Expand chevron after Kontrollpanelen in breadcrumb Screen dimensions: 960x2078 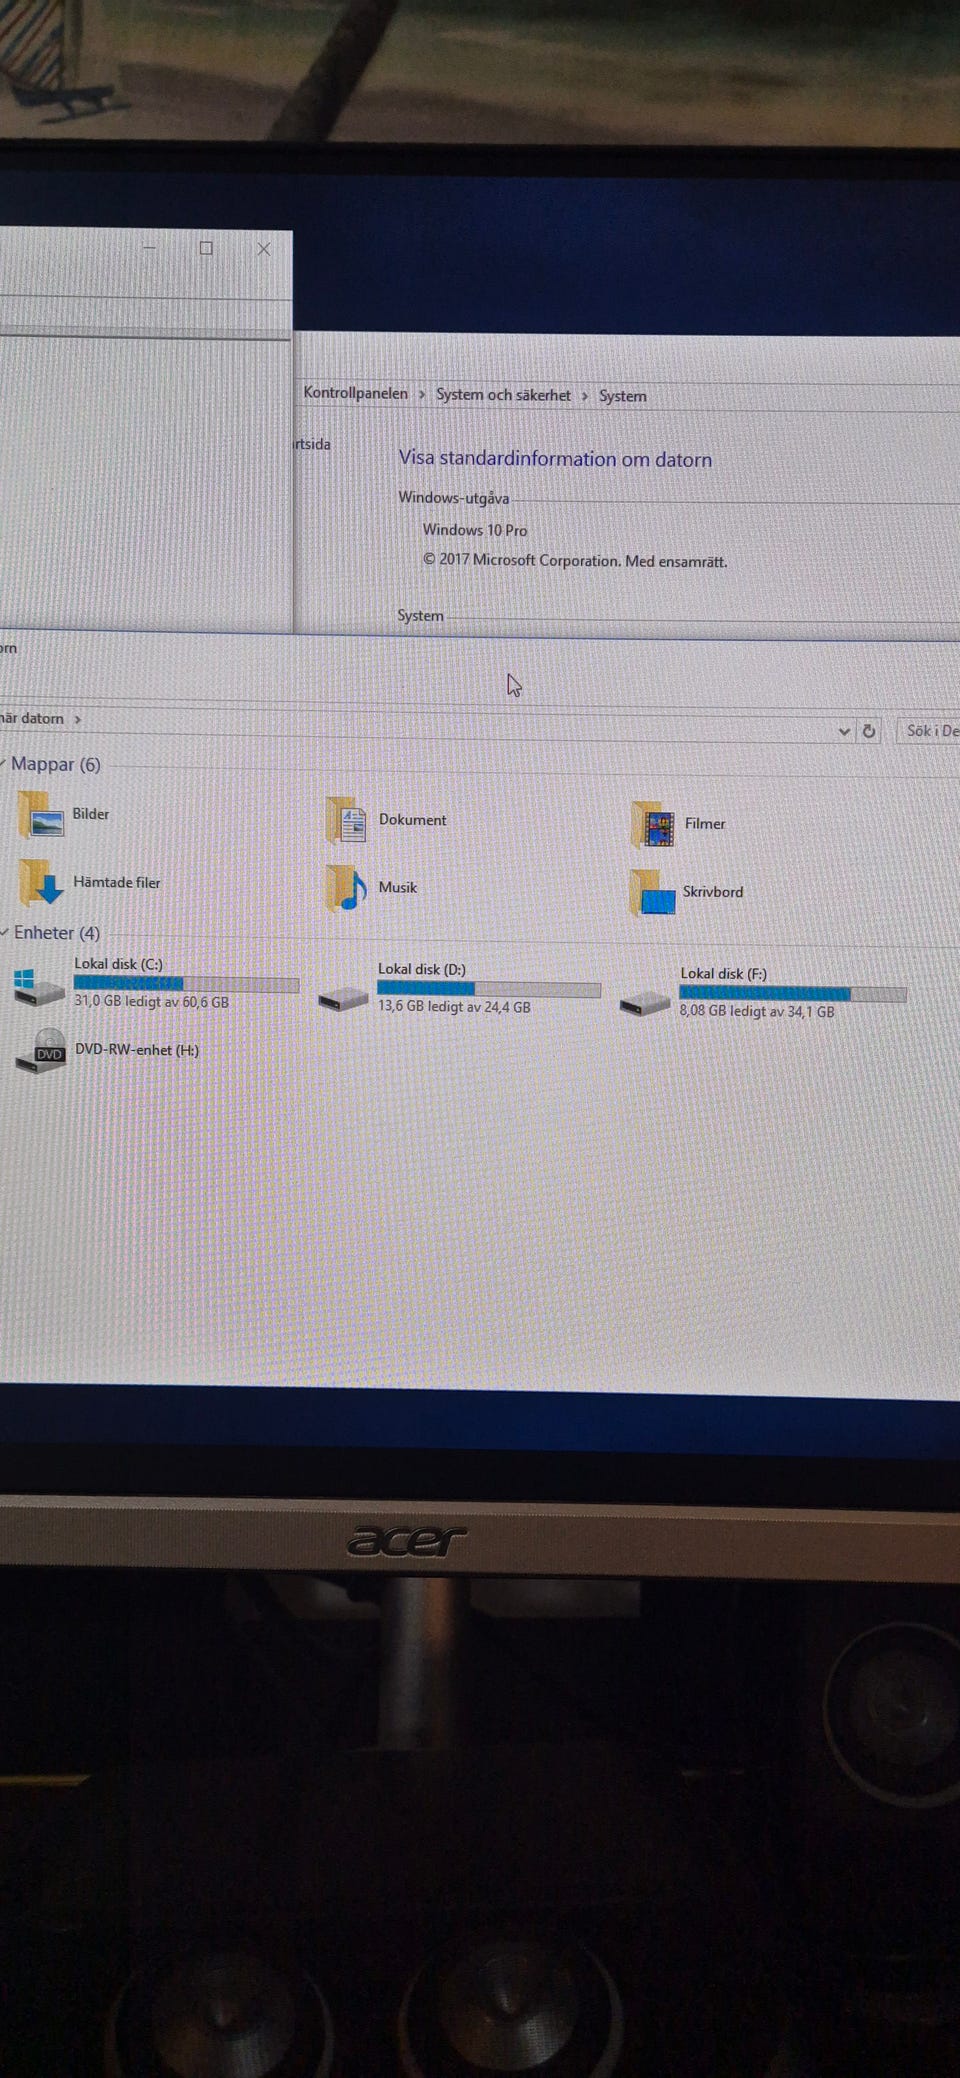click(422, 394)
